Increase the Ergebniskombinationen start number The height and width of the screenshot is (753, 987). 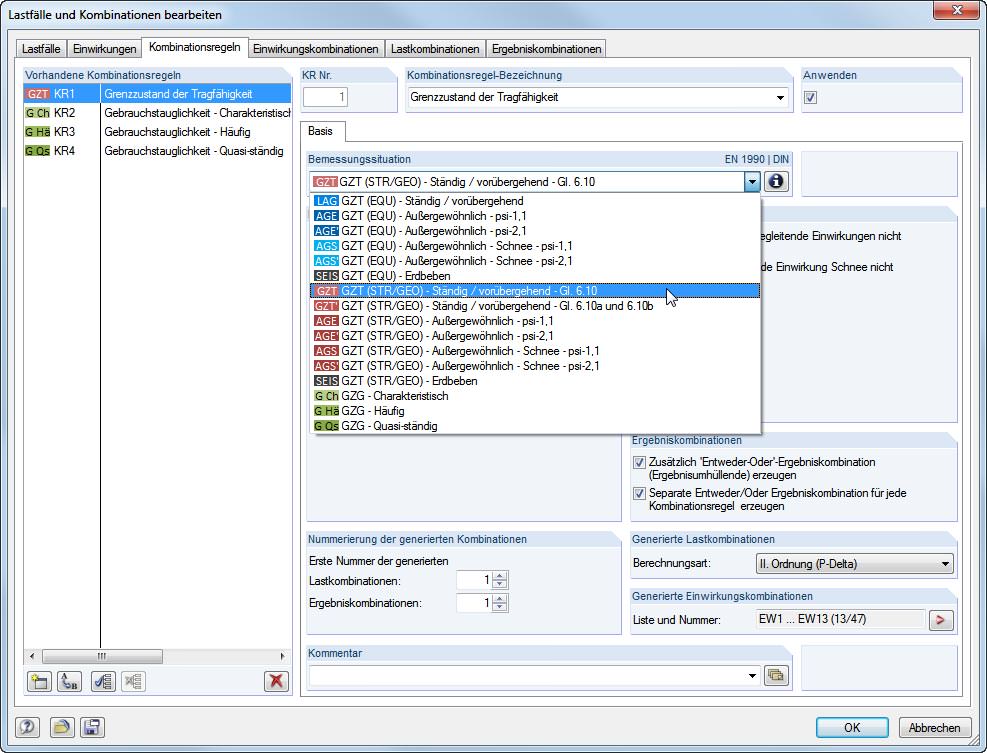500,598
